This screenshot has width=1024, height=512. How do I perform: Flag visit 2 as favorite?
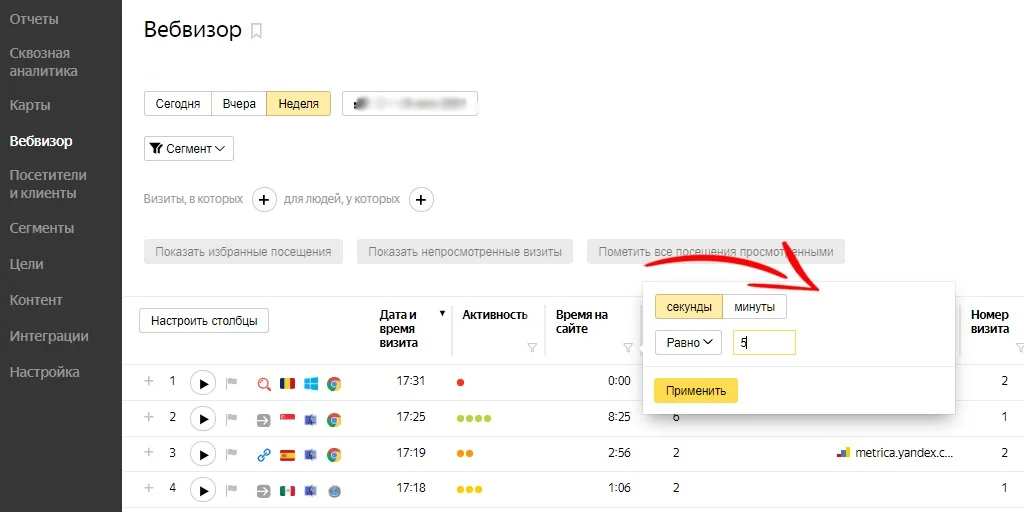231,419
